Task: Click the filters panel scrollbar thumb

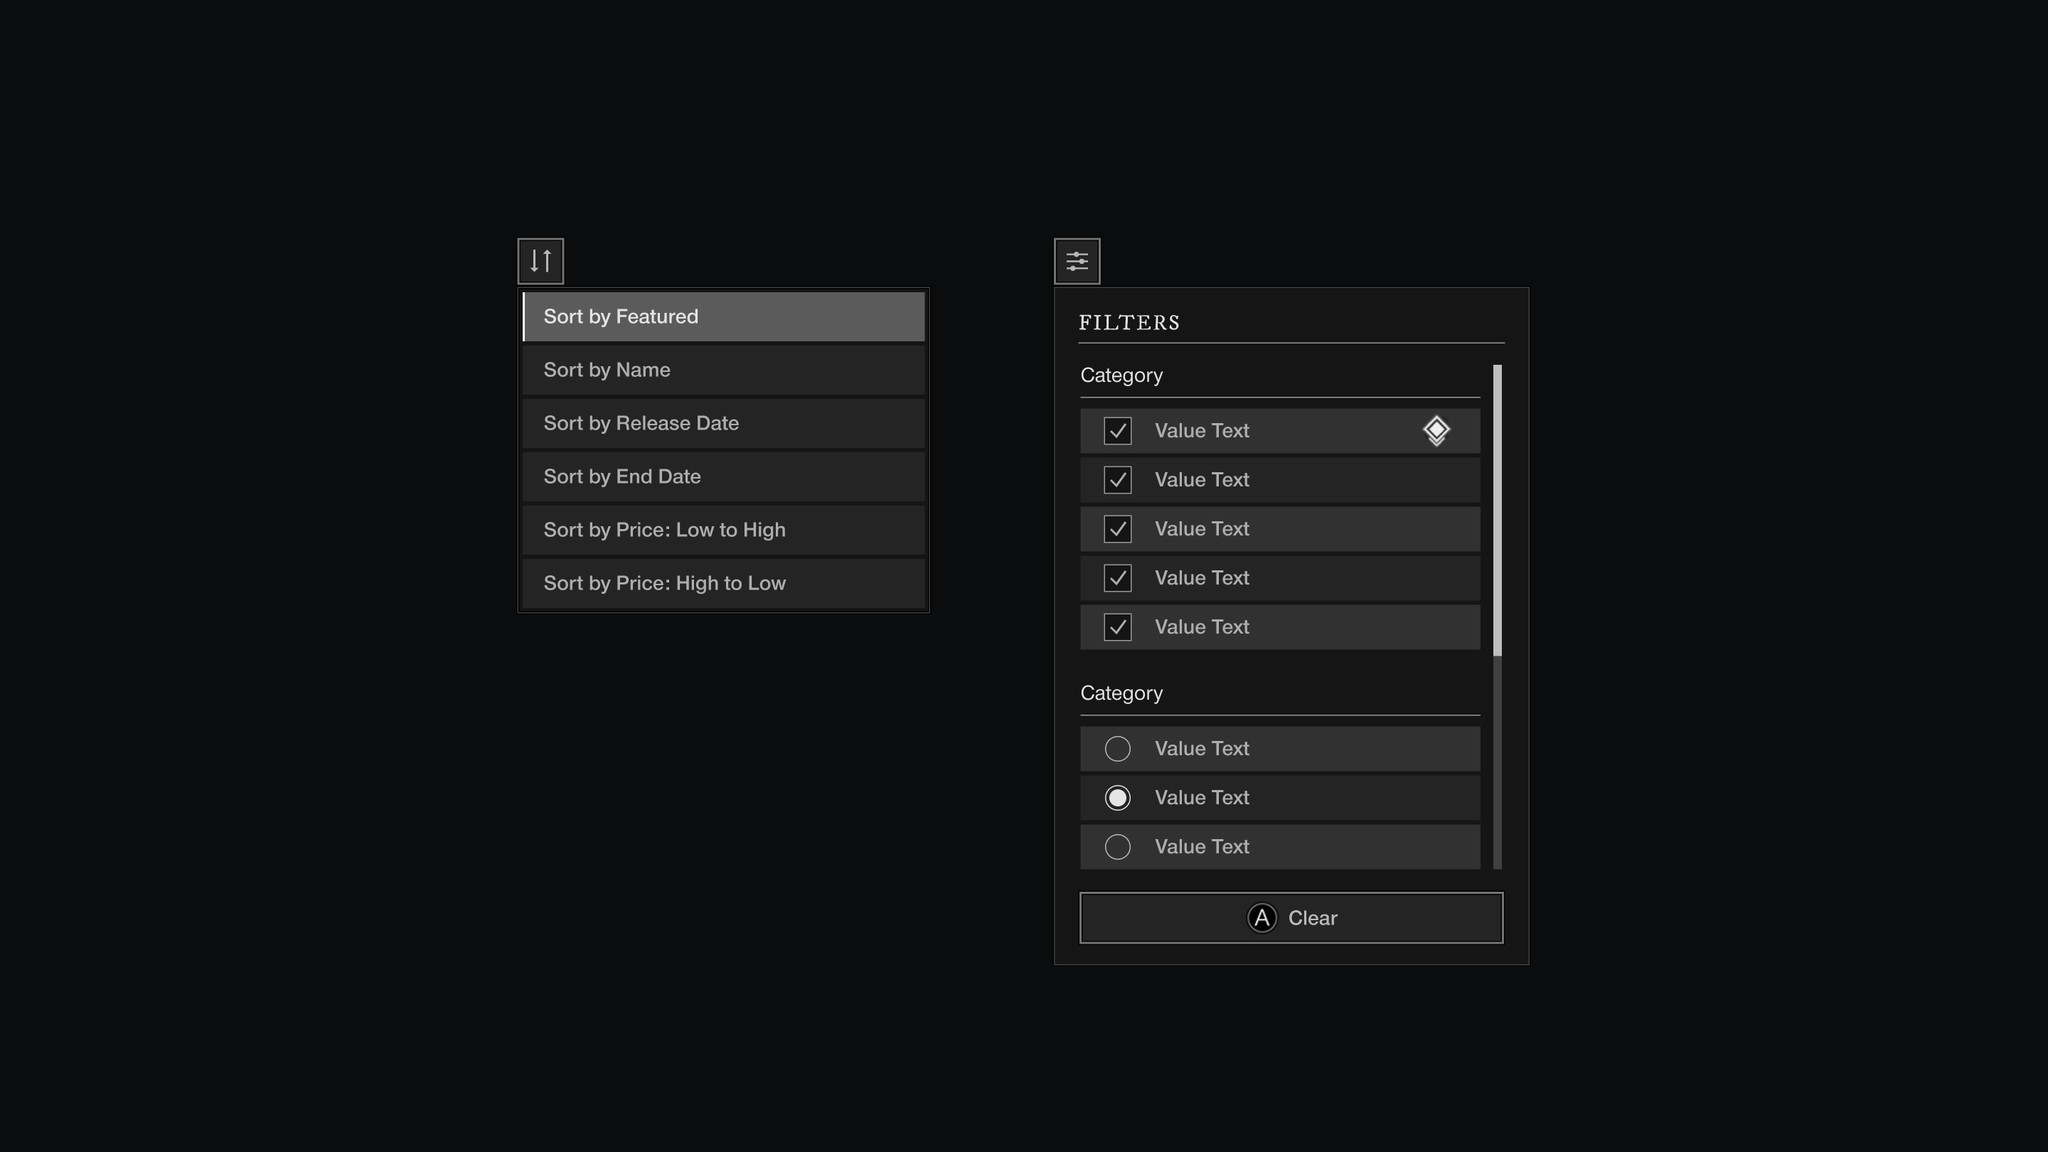Action: point(1497,510)
